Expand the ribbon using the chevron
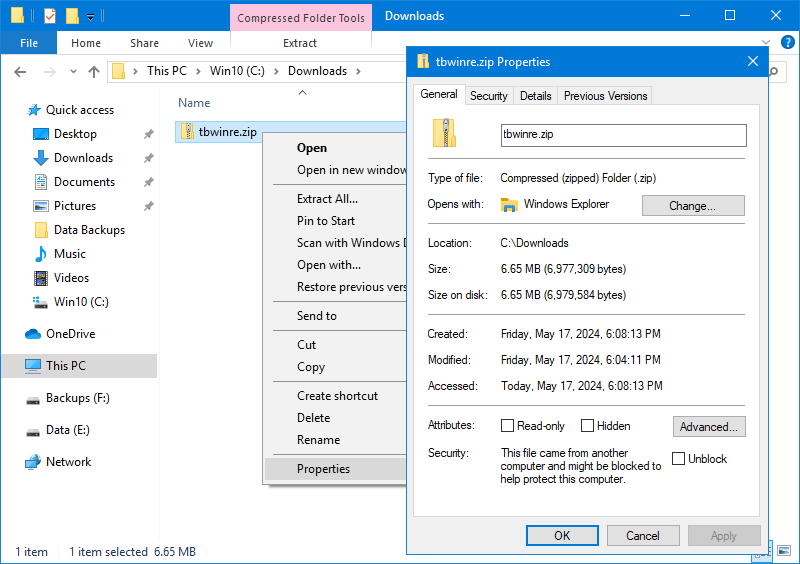 coord(766,42)
